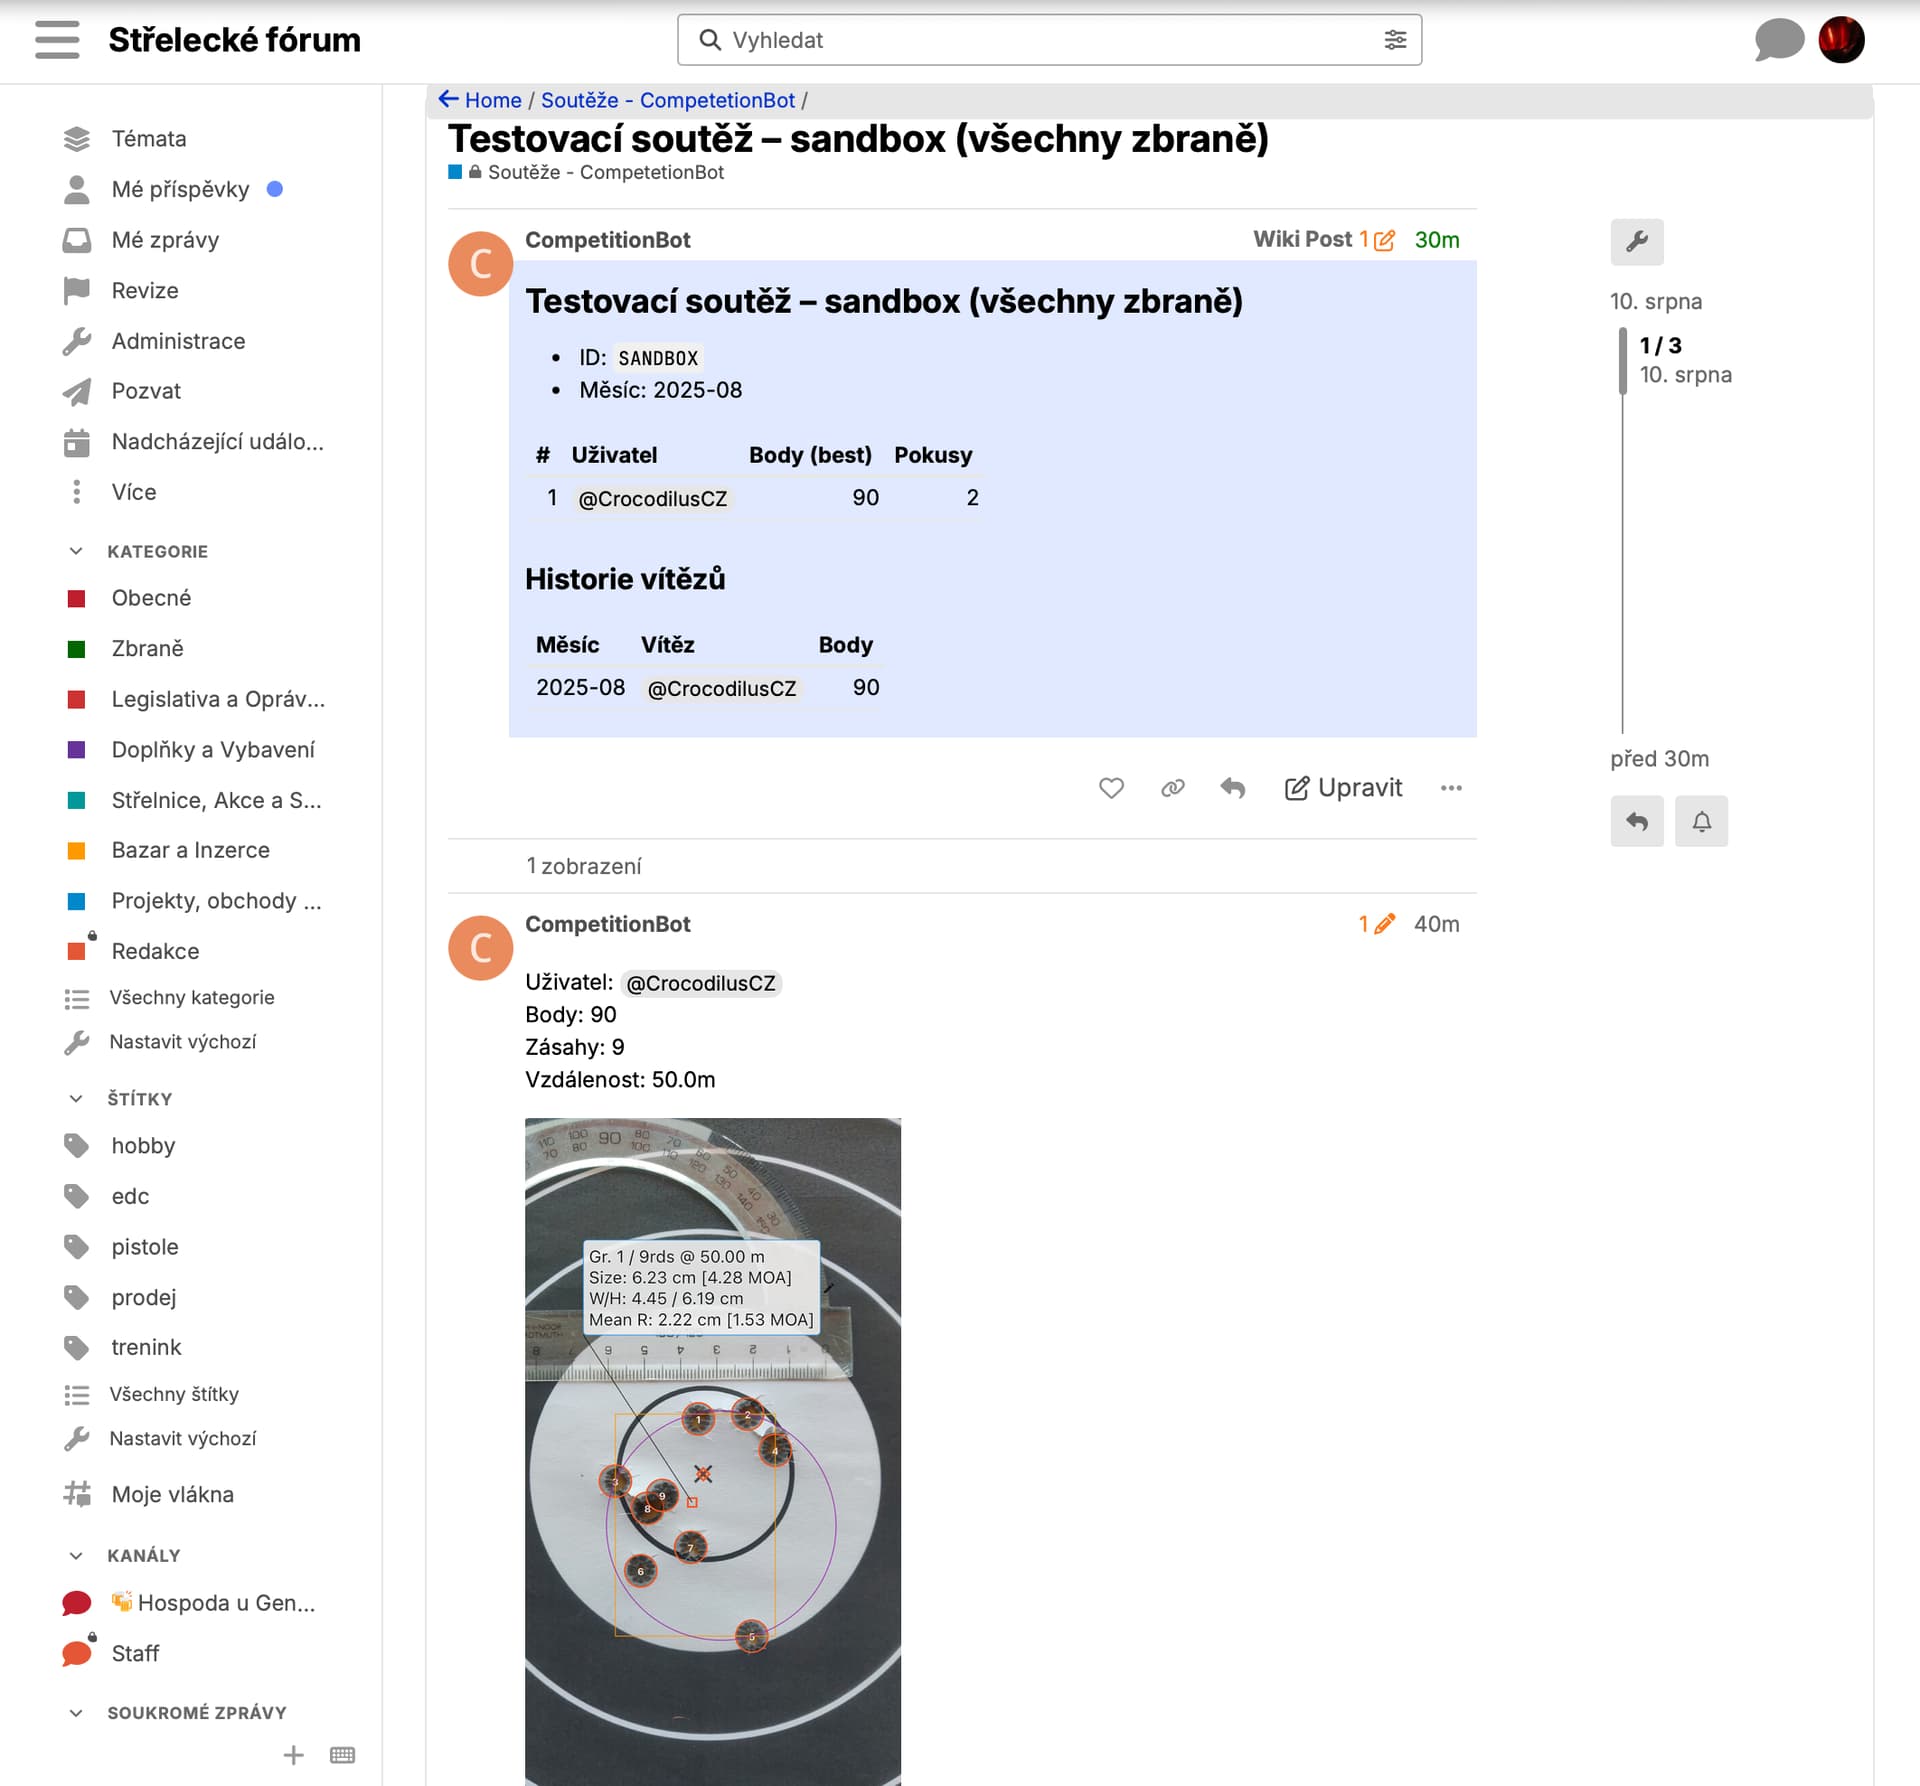Open the hamburger sidebar menu
The width and height of the screenshot is (1920, 1786).
[x=57, y=40]
